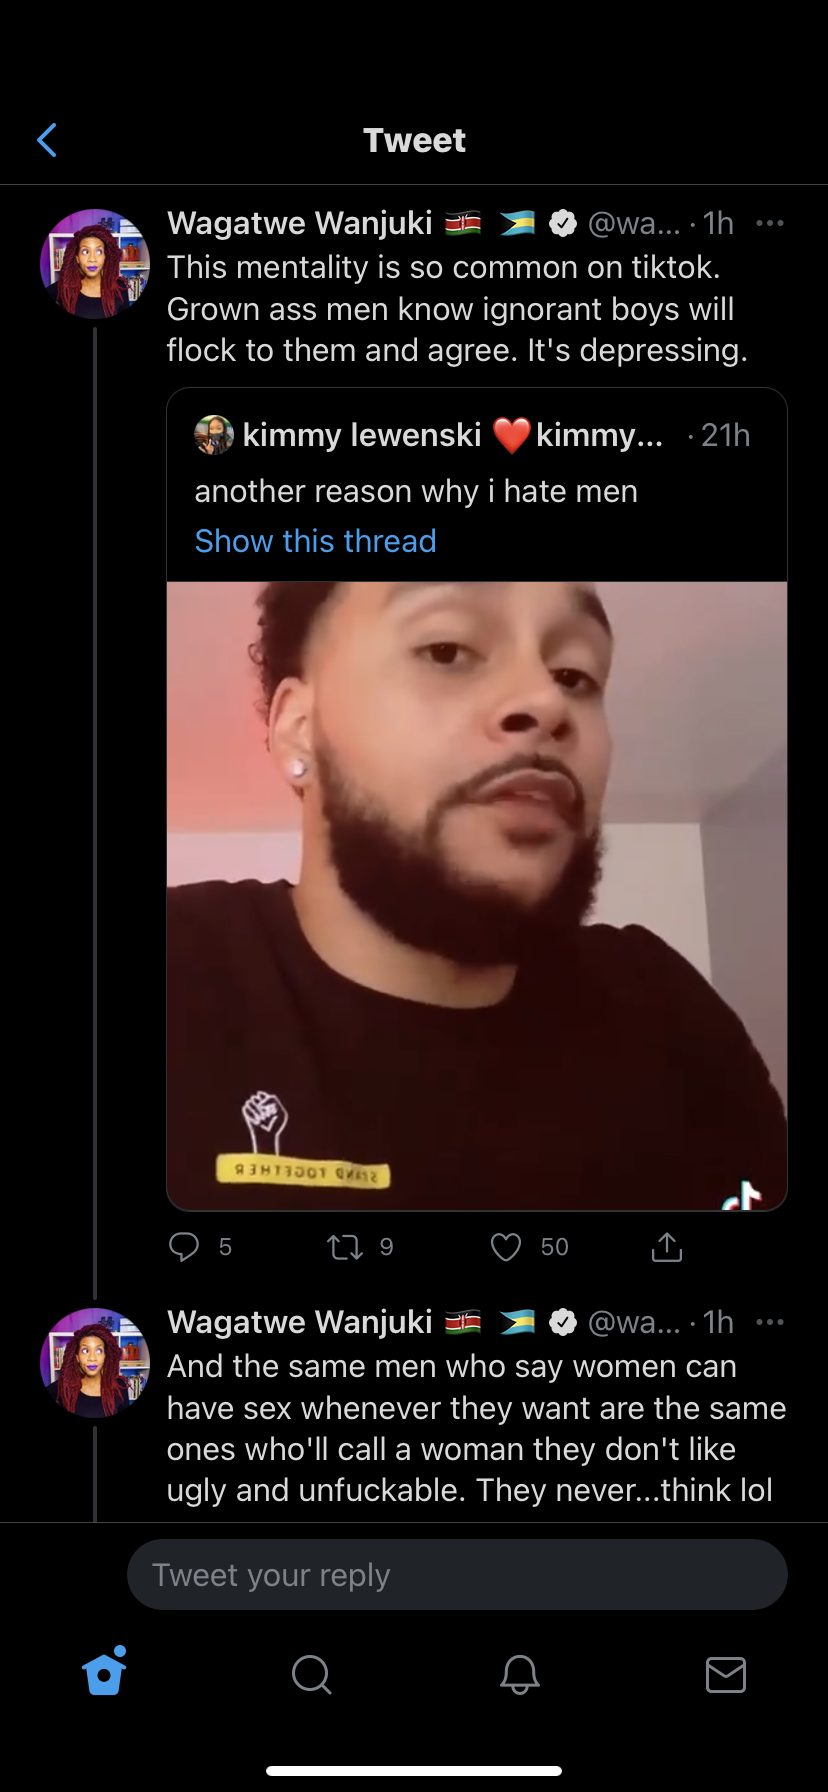828x1792 pixels.
Task: Like the tweet with 50 likes
Action: (506, 1246)
